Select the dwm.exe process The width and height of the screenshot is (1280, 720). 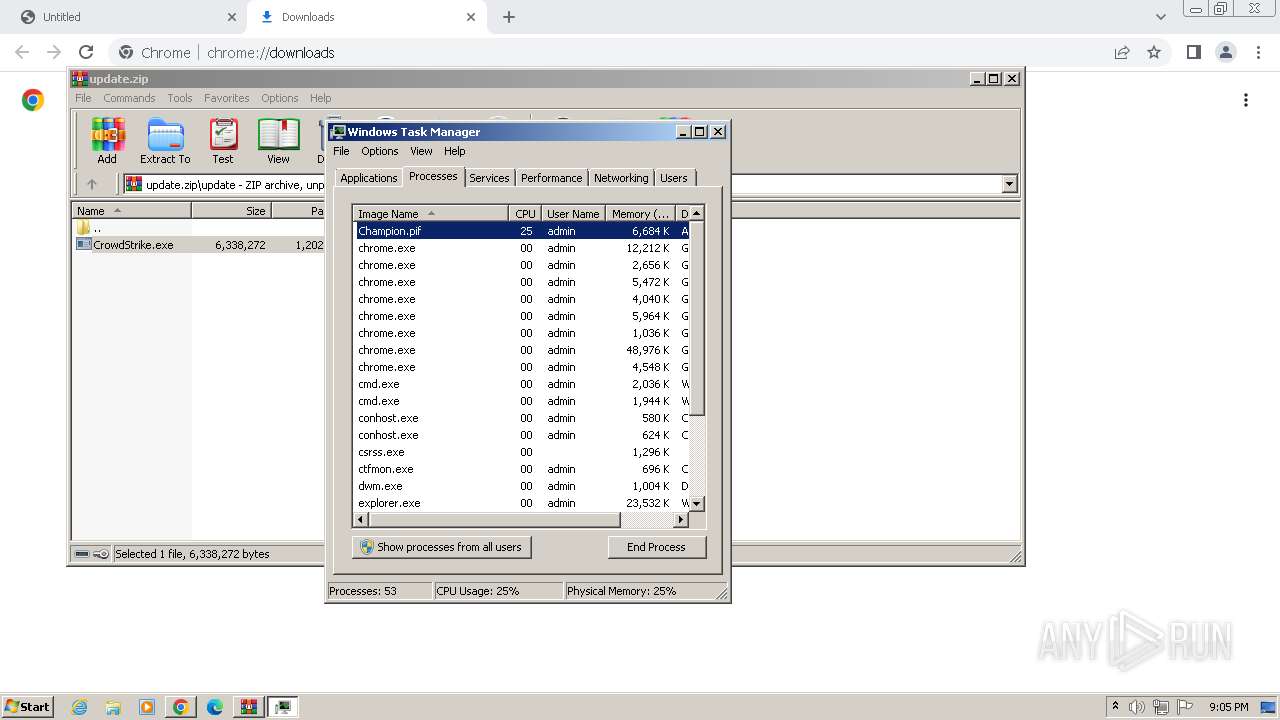tap(522, 486)
